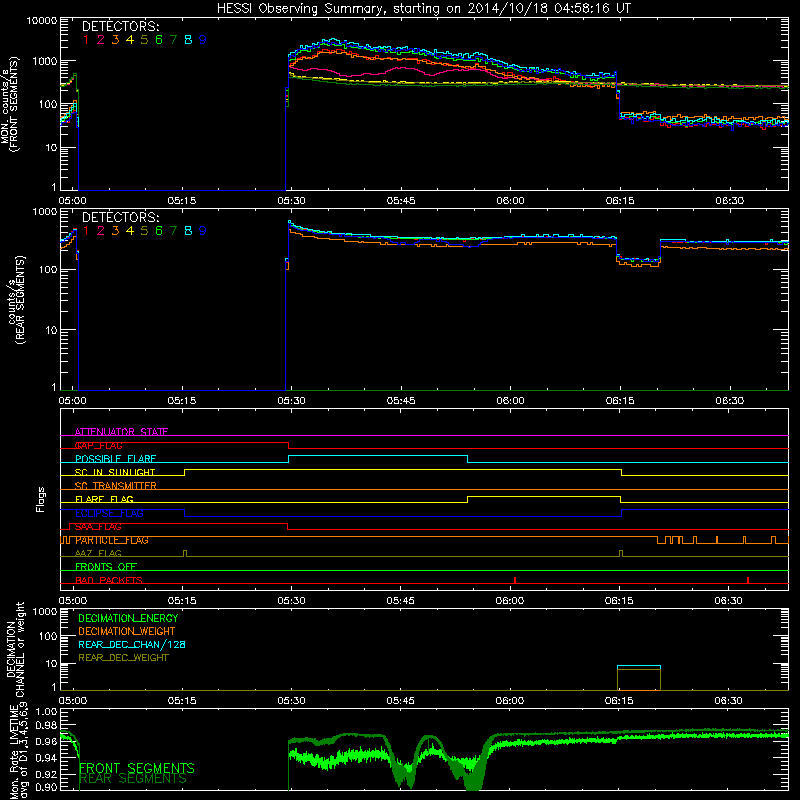This screenshot has width=800, height=800.
Task: Click detector 4 in front segments legend
Action: (x=130, y=40)
